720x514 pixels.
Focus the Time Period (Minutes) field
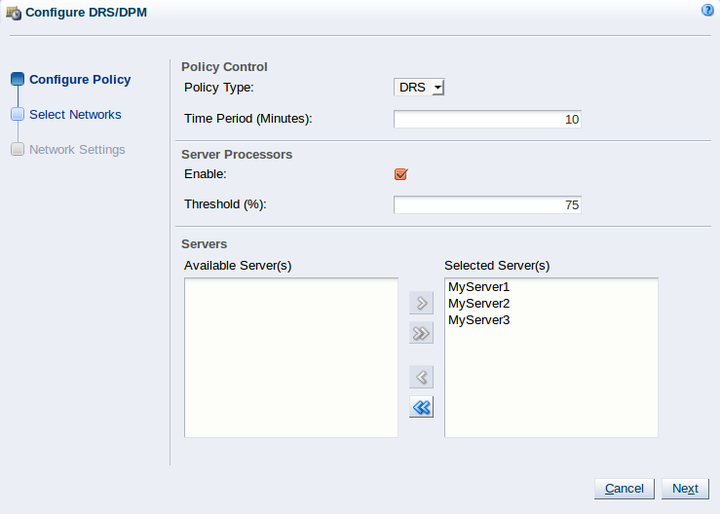click(487, 119)
